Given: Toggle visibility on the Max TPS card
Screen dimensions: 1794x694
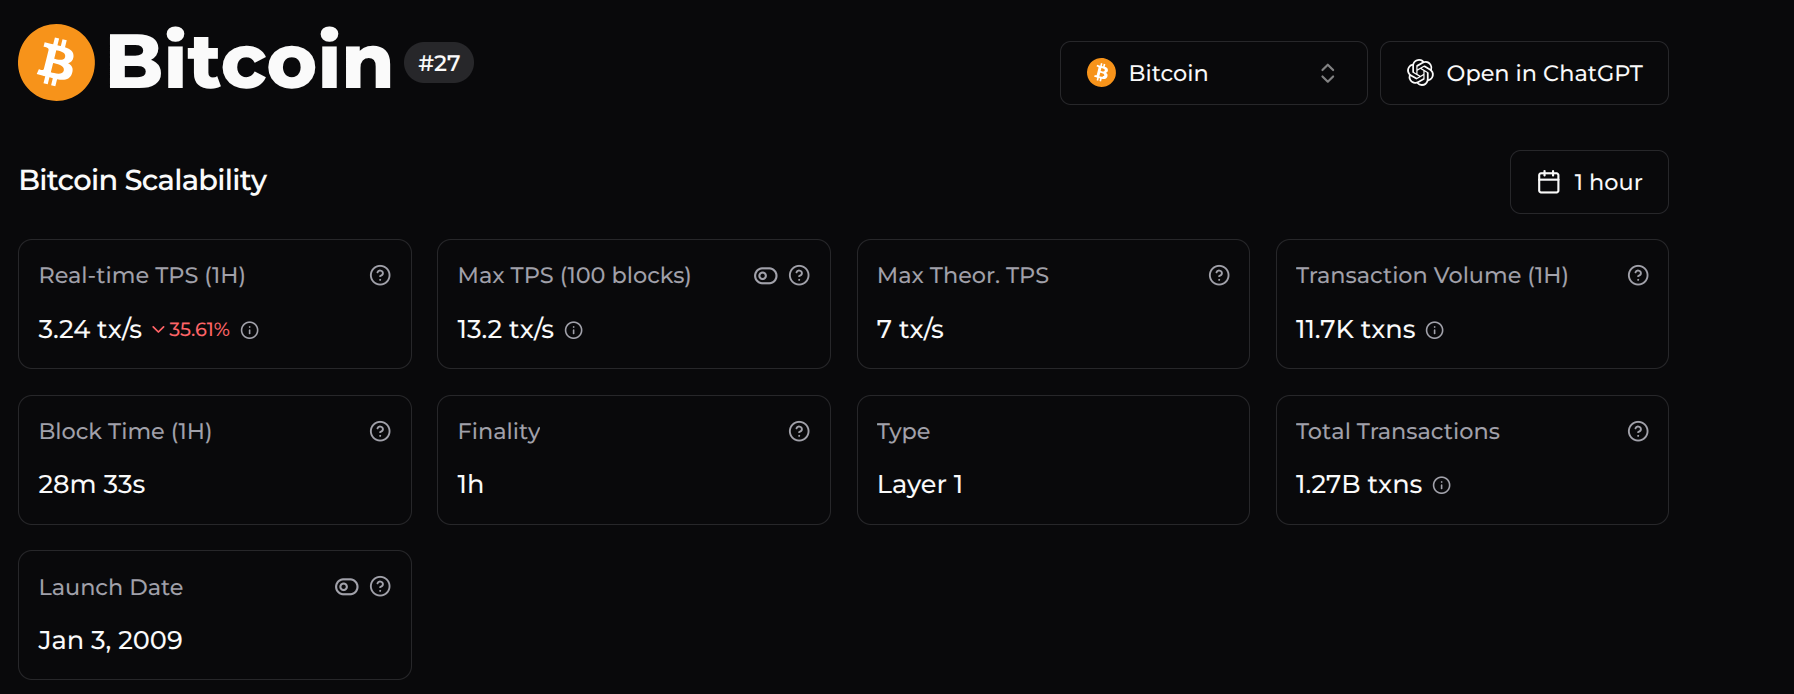Looking at the screenshot, I should click(765, 275).
